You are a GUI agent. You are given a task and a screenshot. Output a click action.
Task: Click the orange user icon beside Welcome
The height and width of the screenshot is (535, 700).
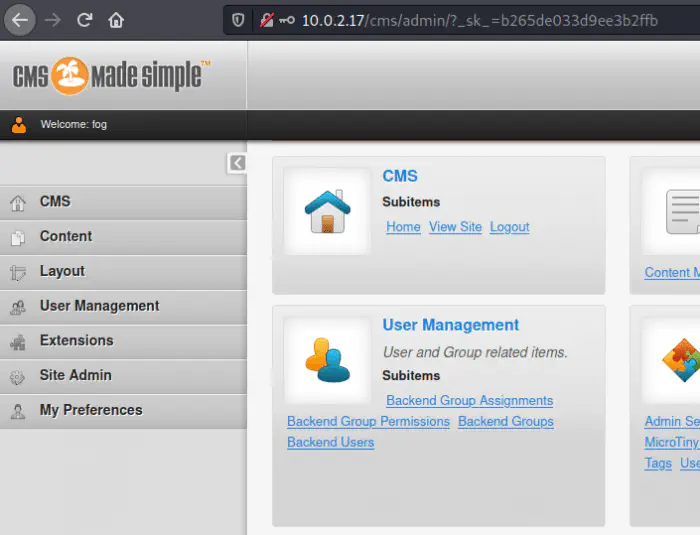18,125
